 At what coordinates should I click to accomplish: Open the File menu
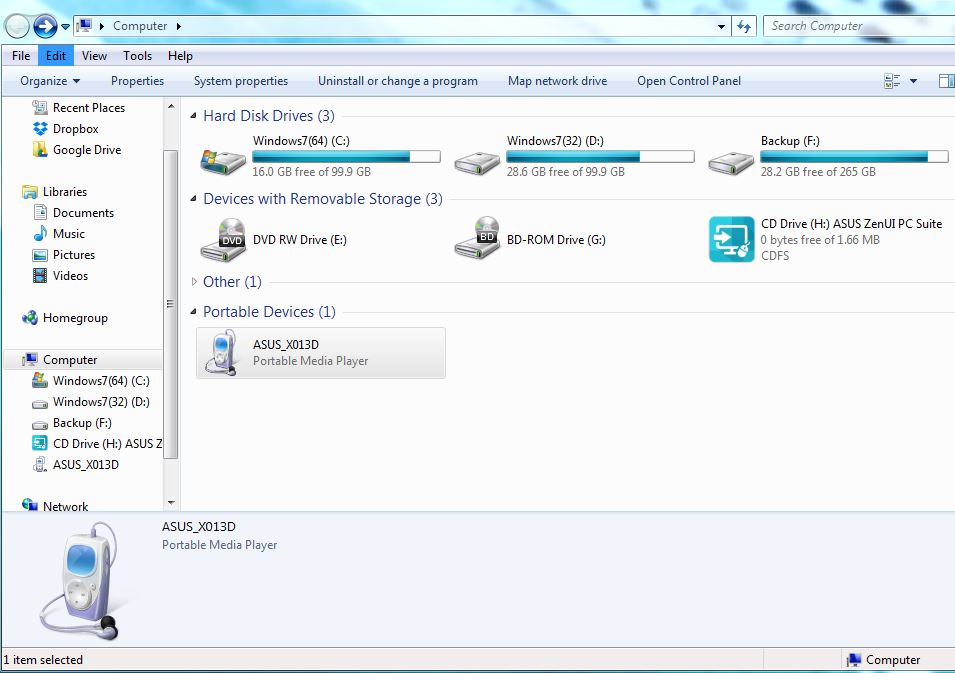pyautogui.click(x=21, y=55)
